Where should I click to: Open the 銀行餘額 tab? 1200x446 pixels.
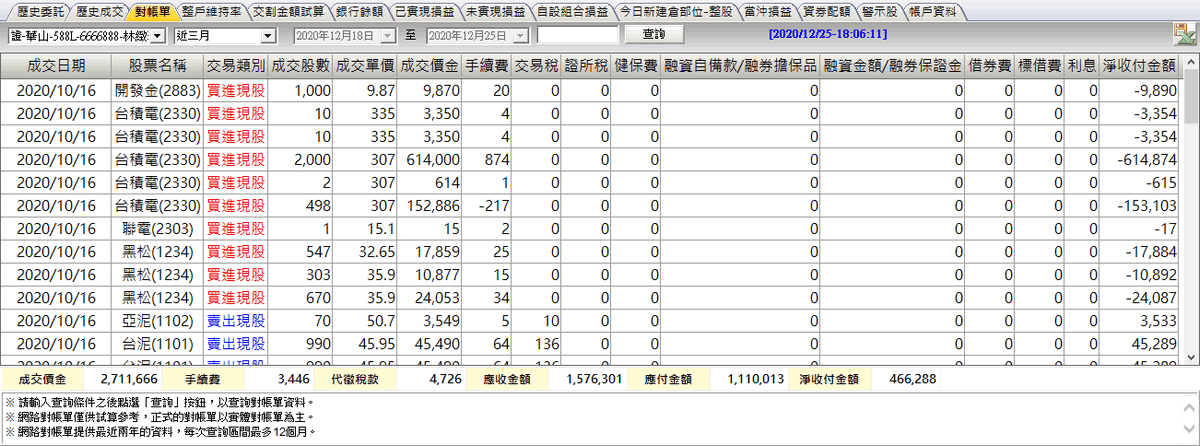point(361,13)
